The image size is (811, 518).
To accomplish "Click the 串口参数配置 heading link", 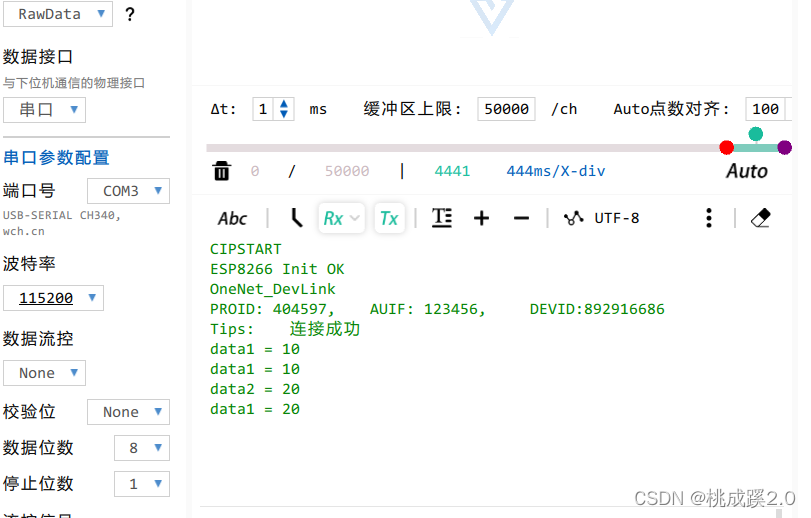I will [56, 157].
